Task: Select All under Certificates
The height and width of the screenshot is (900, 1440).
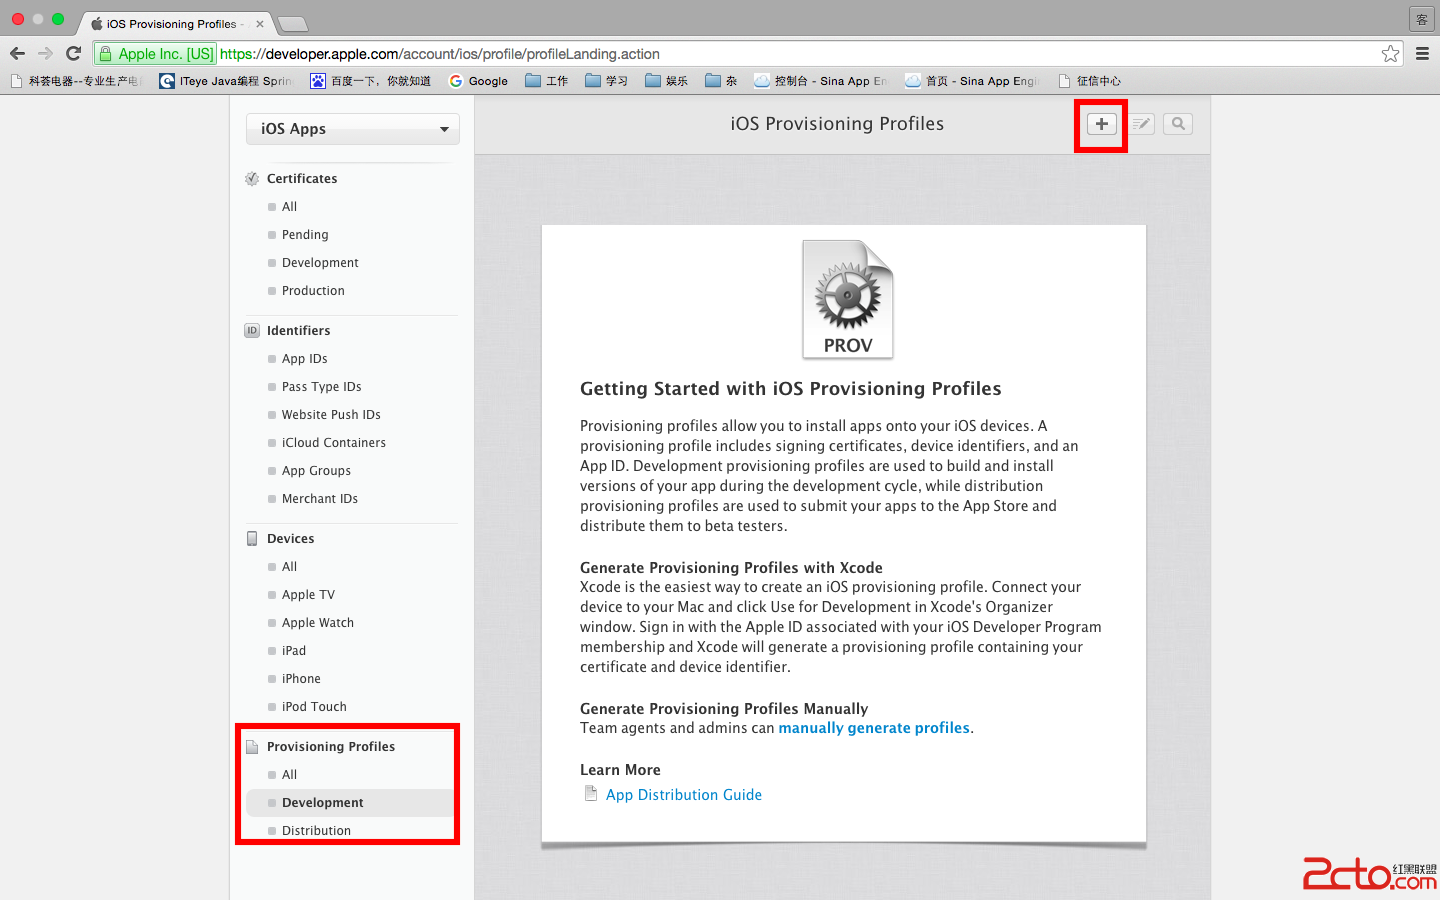Action: click(289, 207)
